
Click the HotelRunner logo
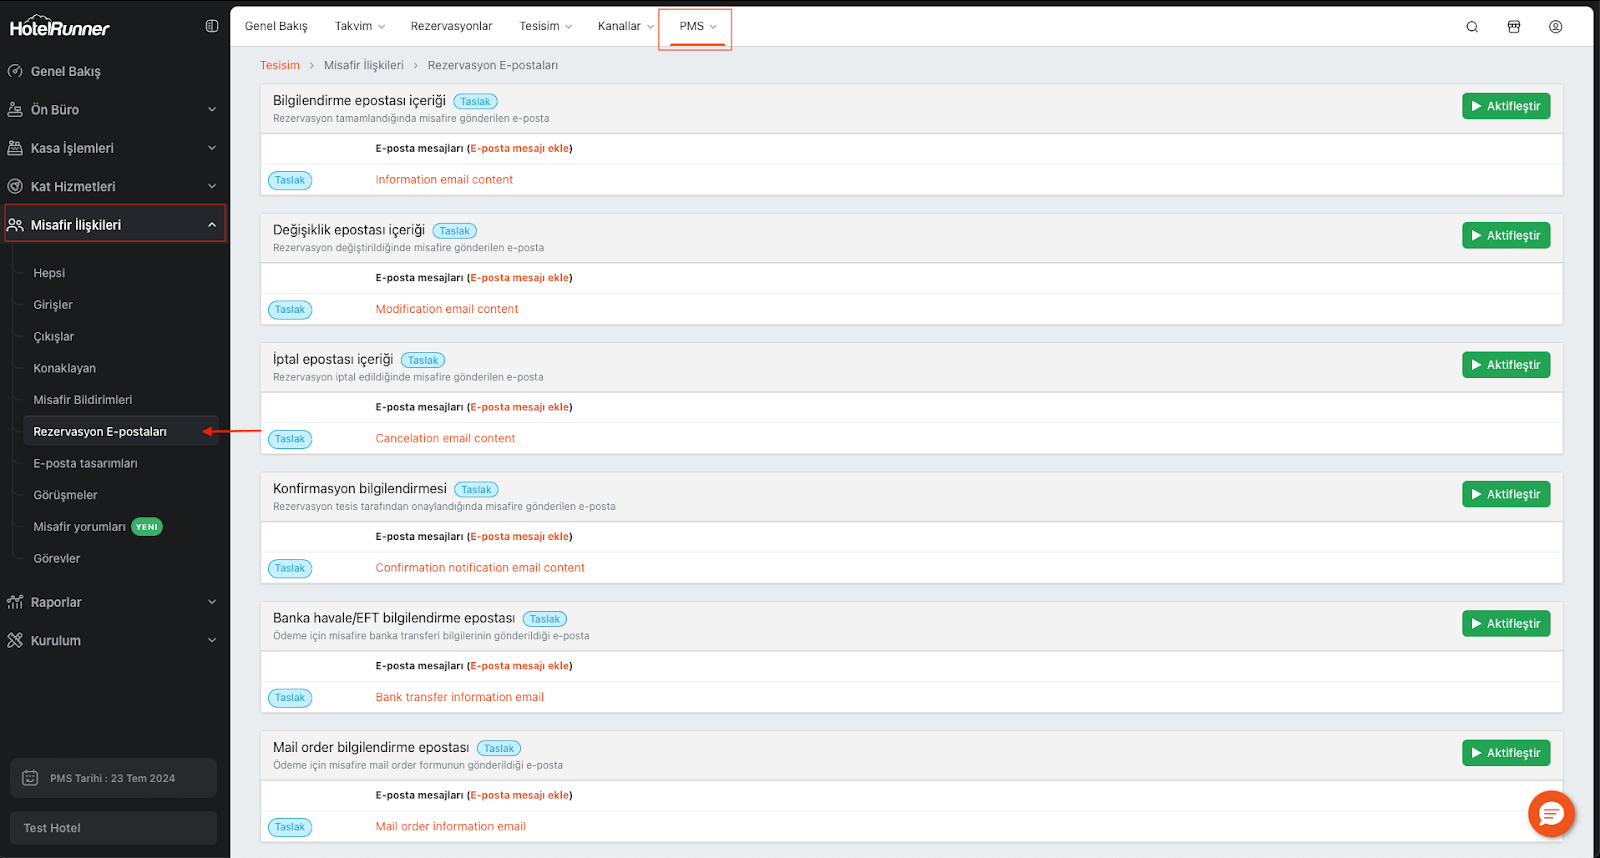click(x=60, y=27)
